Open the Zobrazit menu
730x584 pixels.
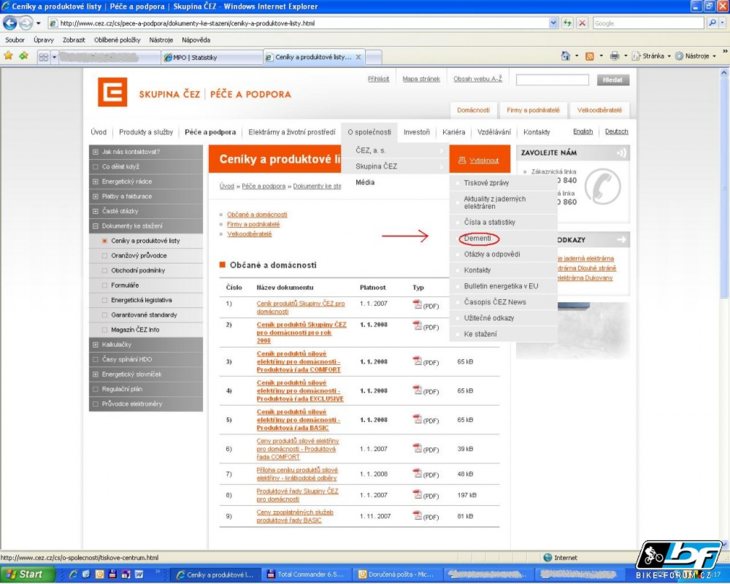click(x=74, y=40)
